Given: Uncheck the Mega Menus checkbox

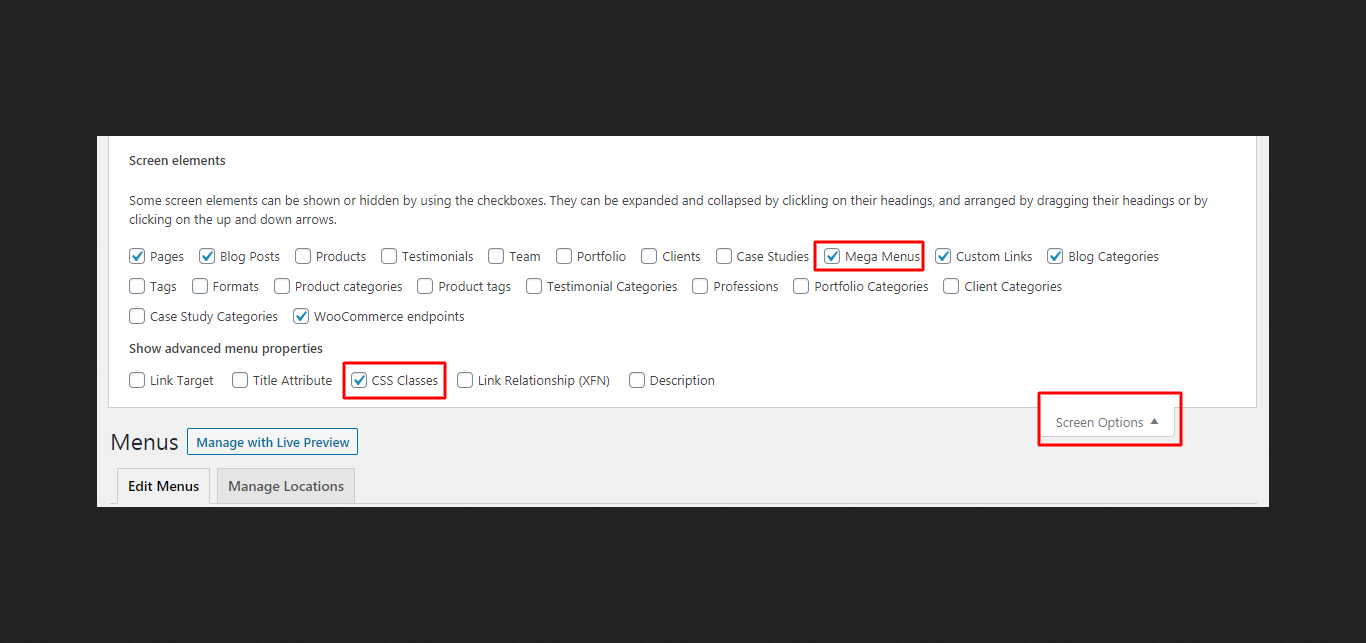Looking at the screenshot, I should (x=832, y=256).
